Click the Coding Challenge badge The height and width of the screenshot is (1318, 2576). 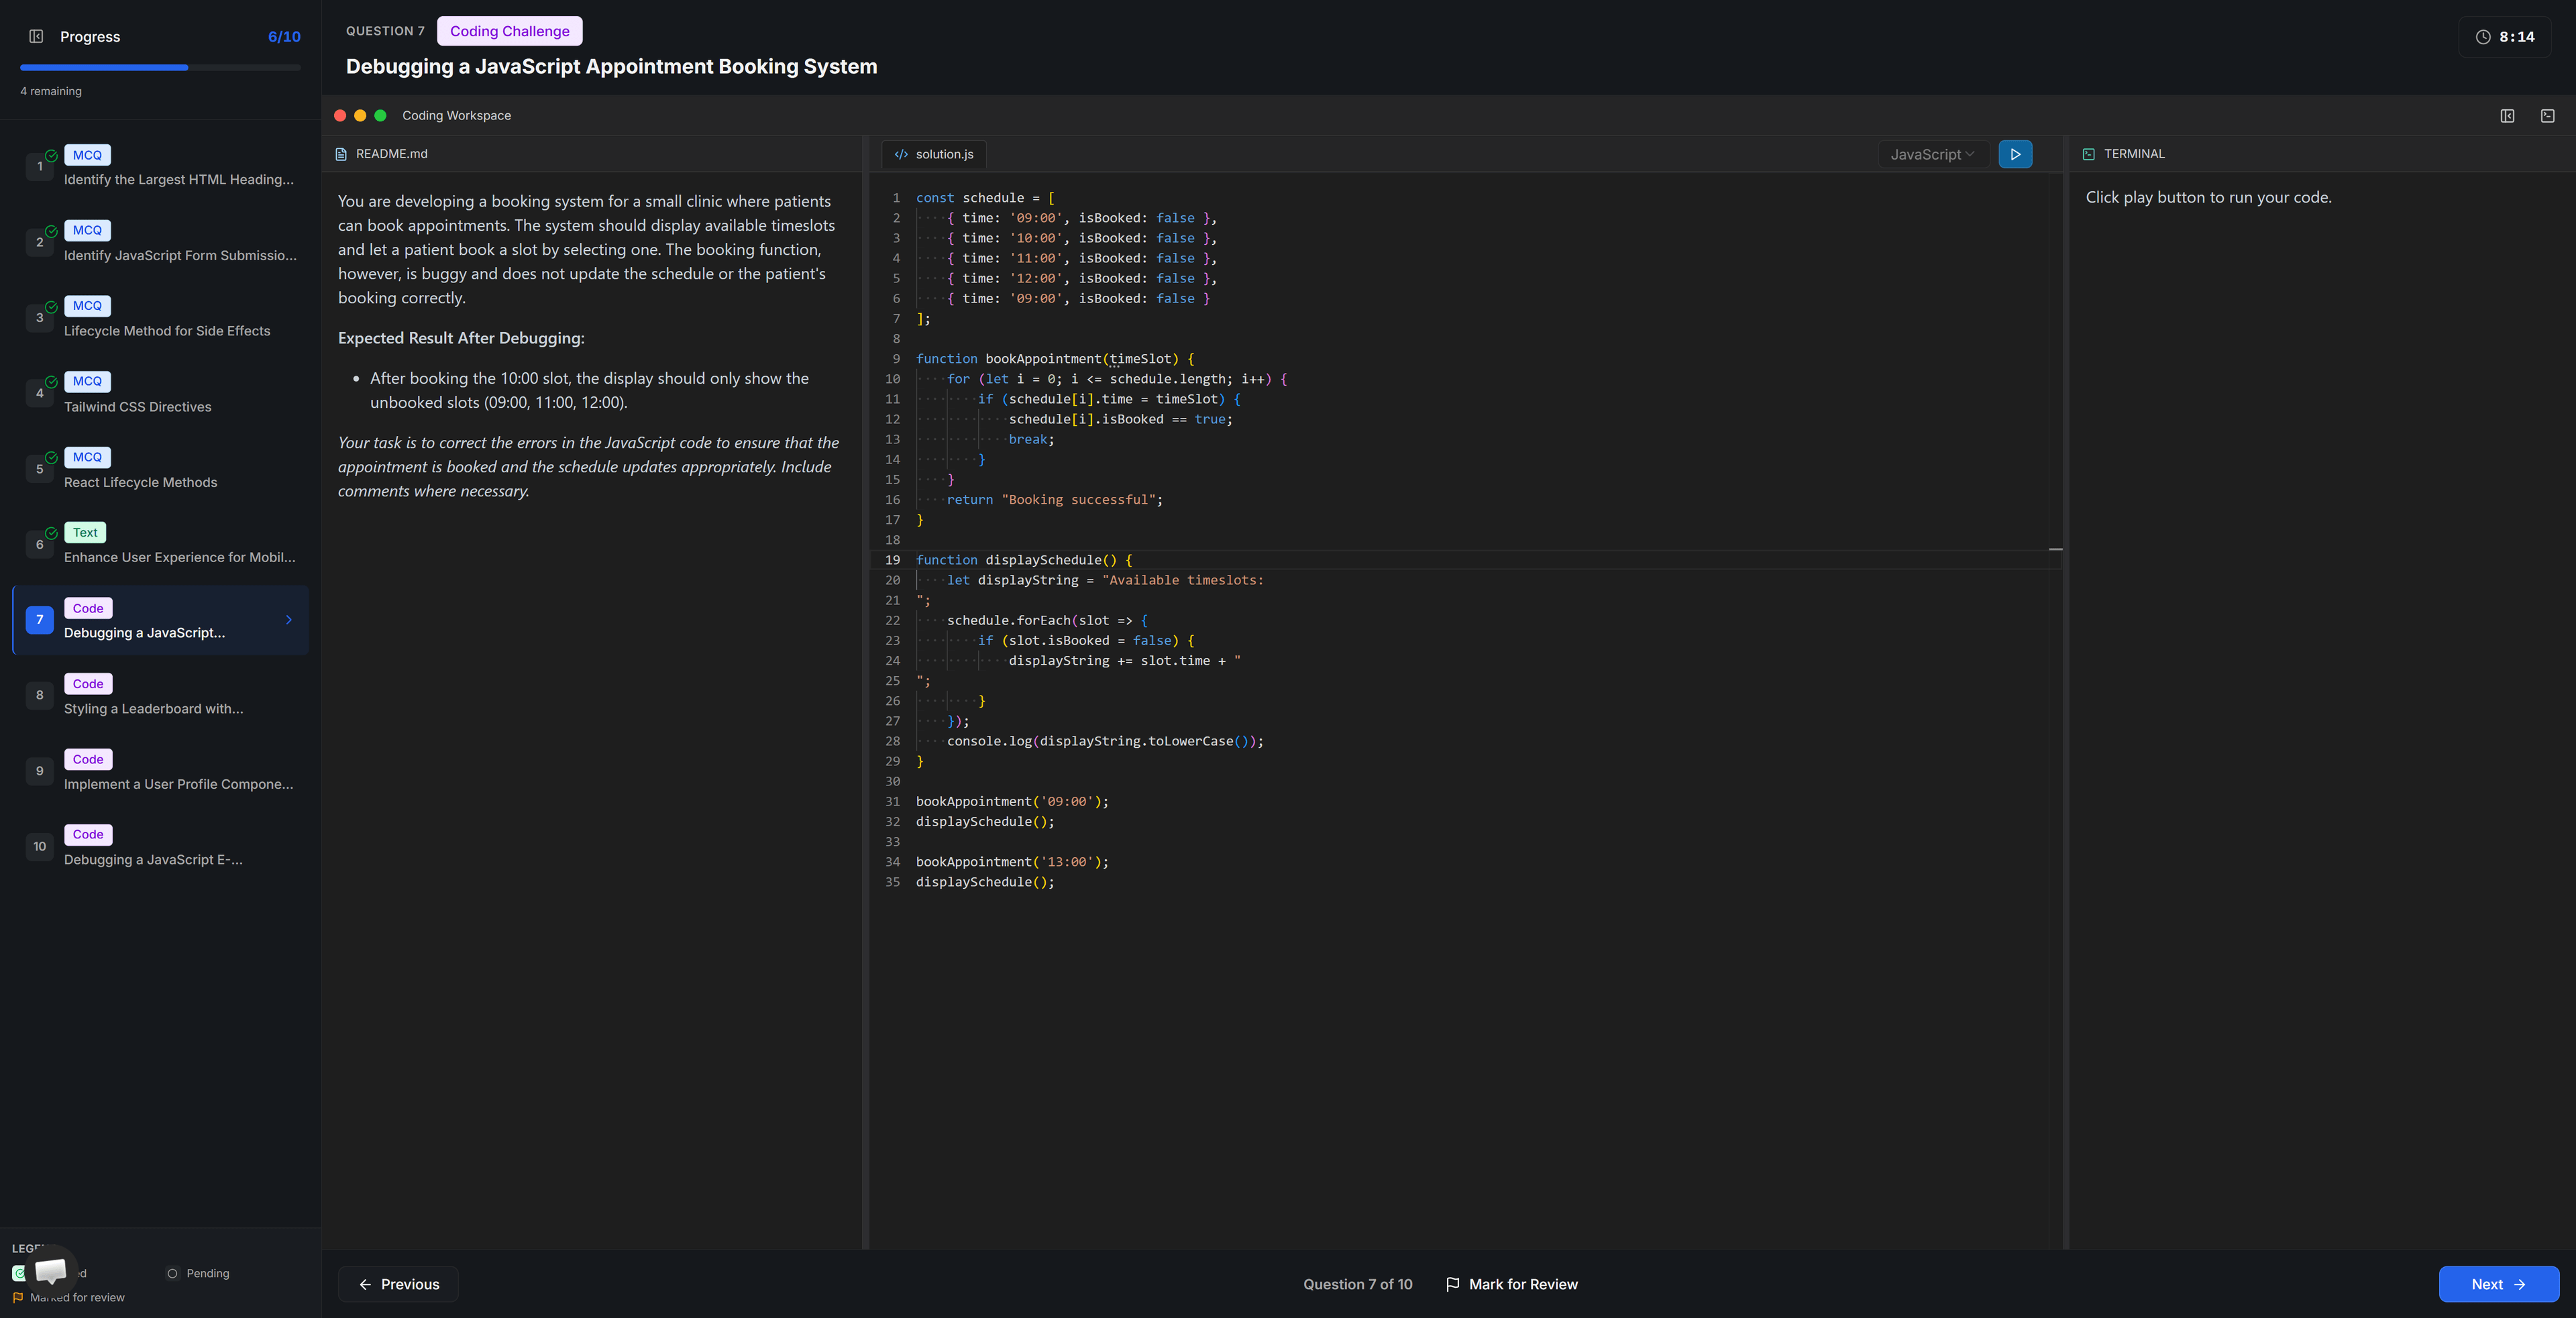click(x=510, y=31)
